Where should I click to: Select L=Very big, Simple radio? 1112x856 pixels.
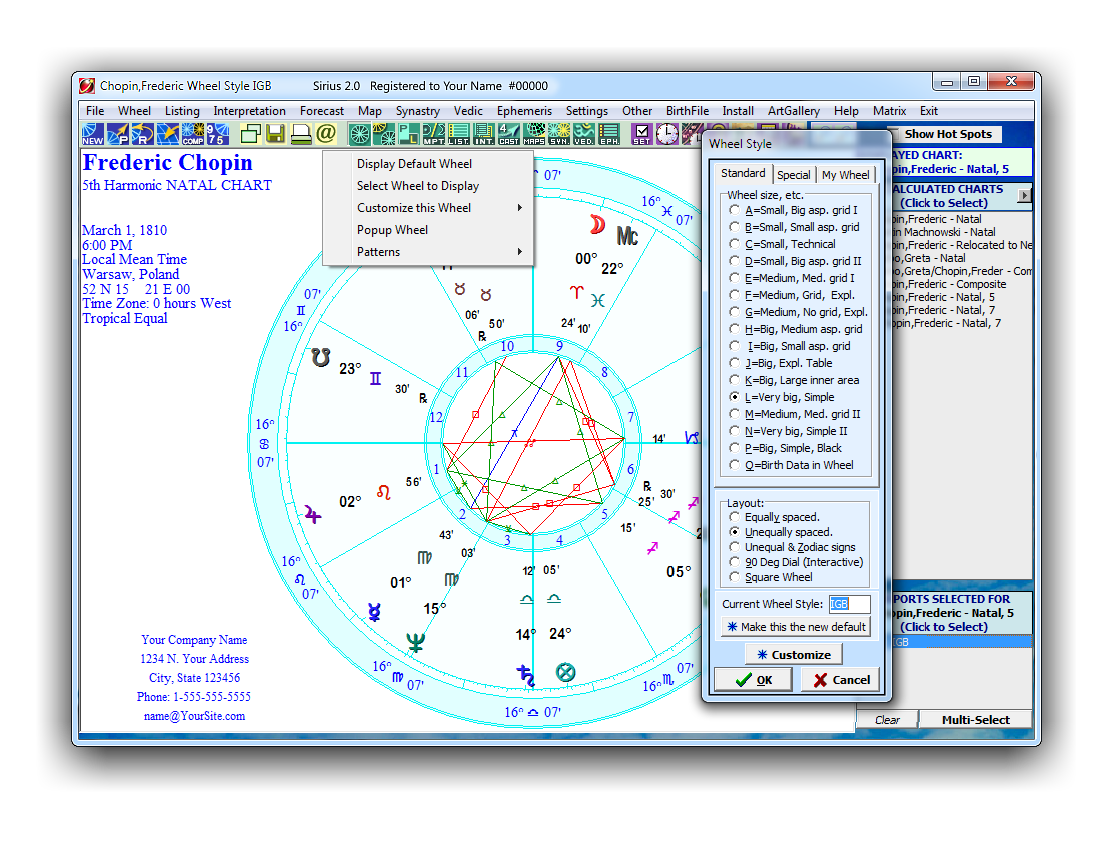[x=782, y=397]
